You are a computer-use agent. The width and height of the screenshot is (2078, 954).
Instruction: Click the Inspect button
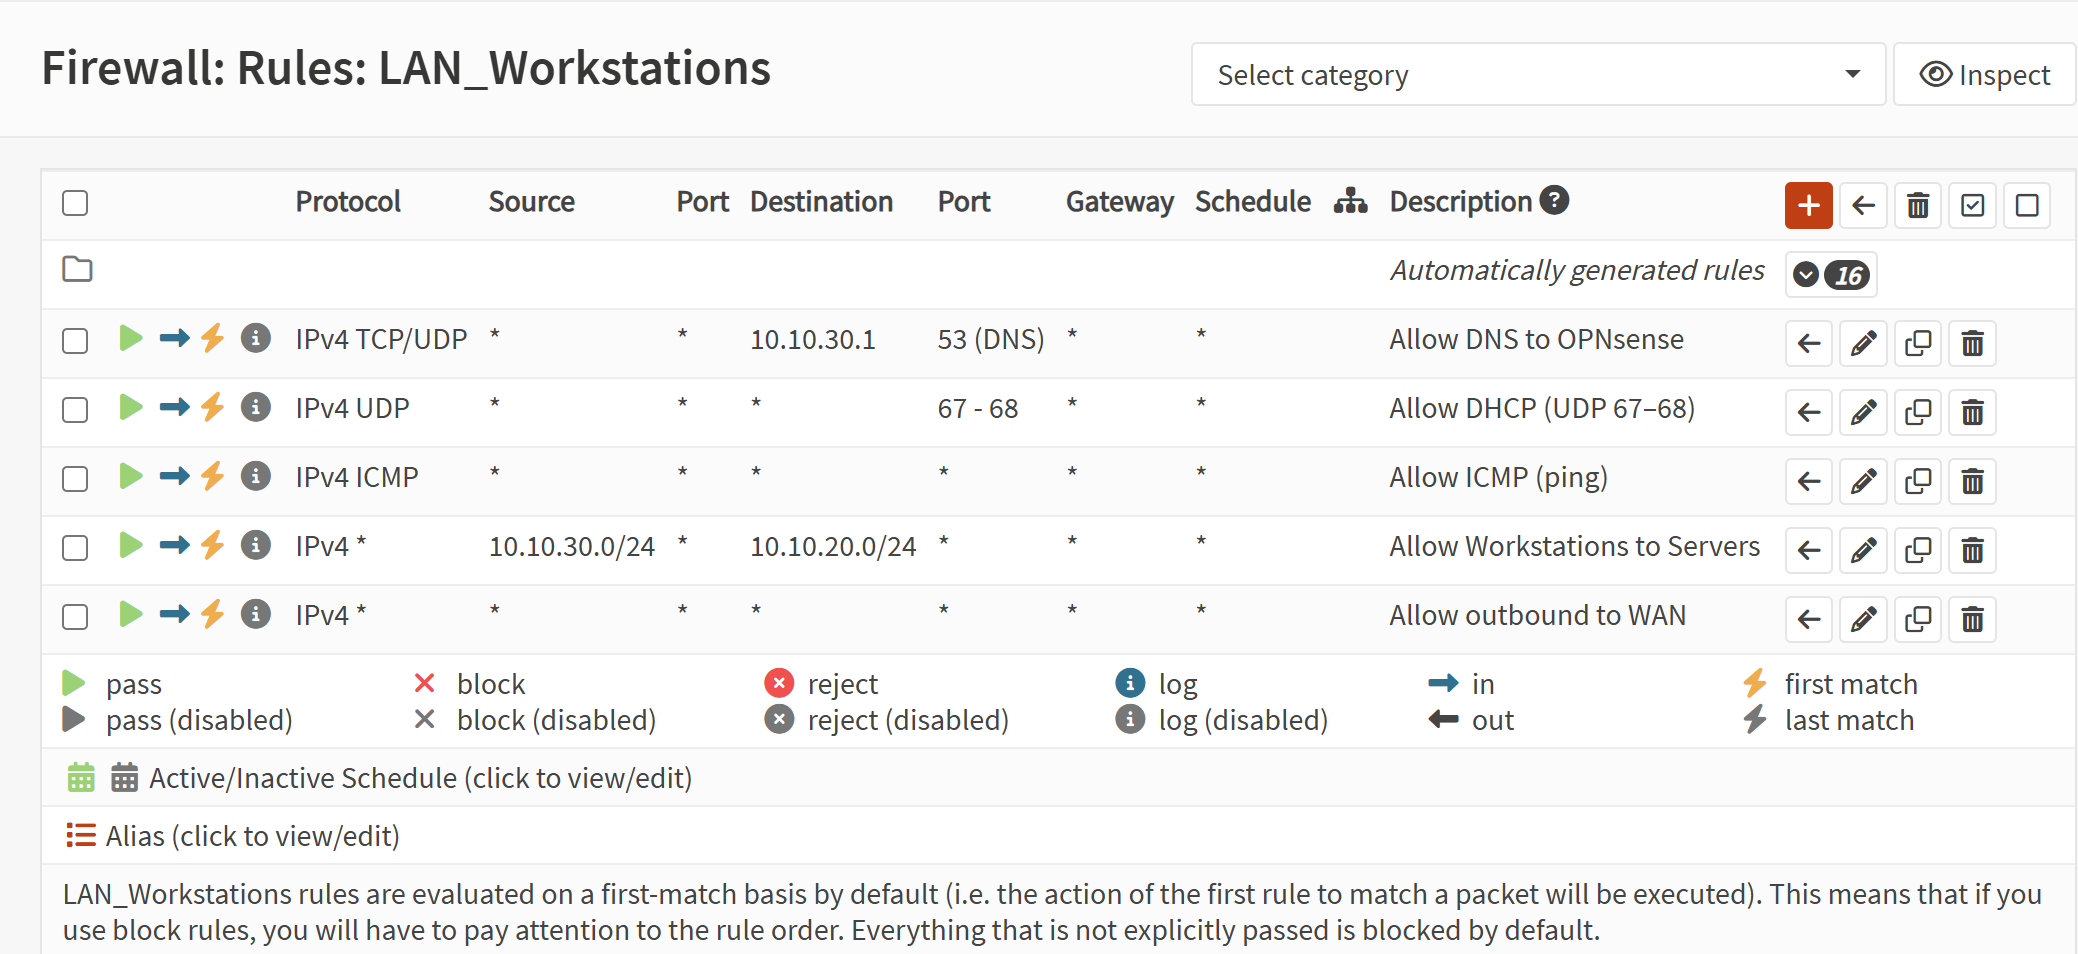pos(1984,75)
